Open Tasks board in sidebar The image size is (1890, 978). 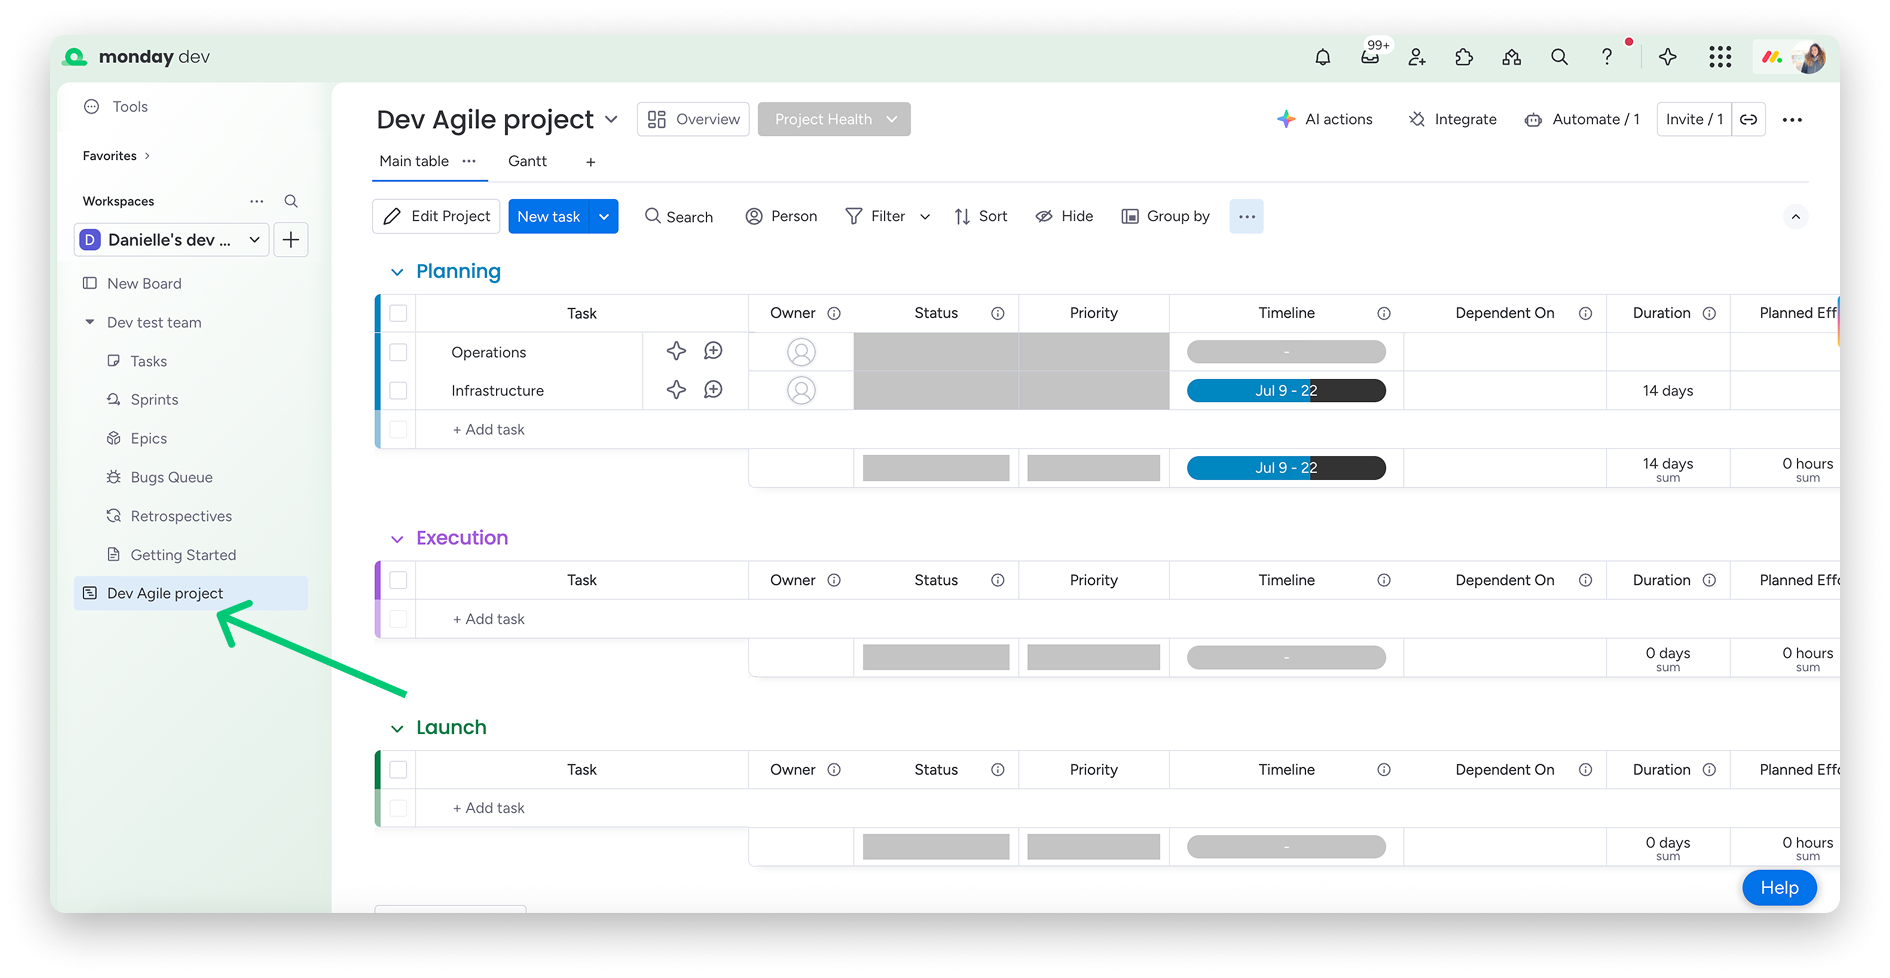coord(148,361)
